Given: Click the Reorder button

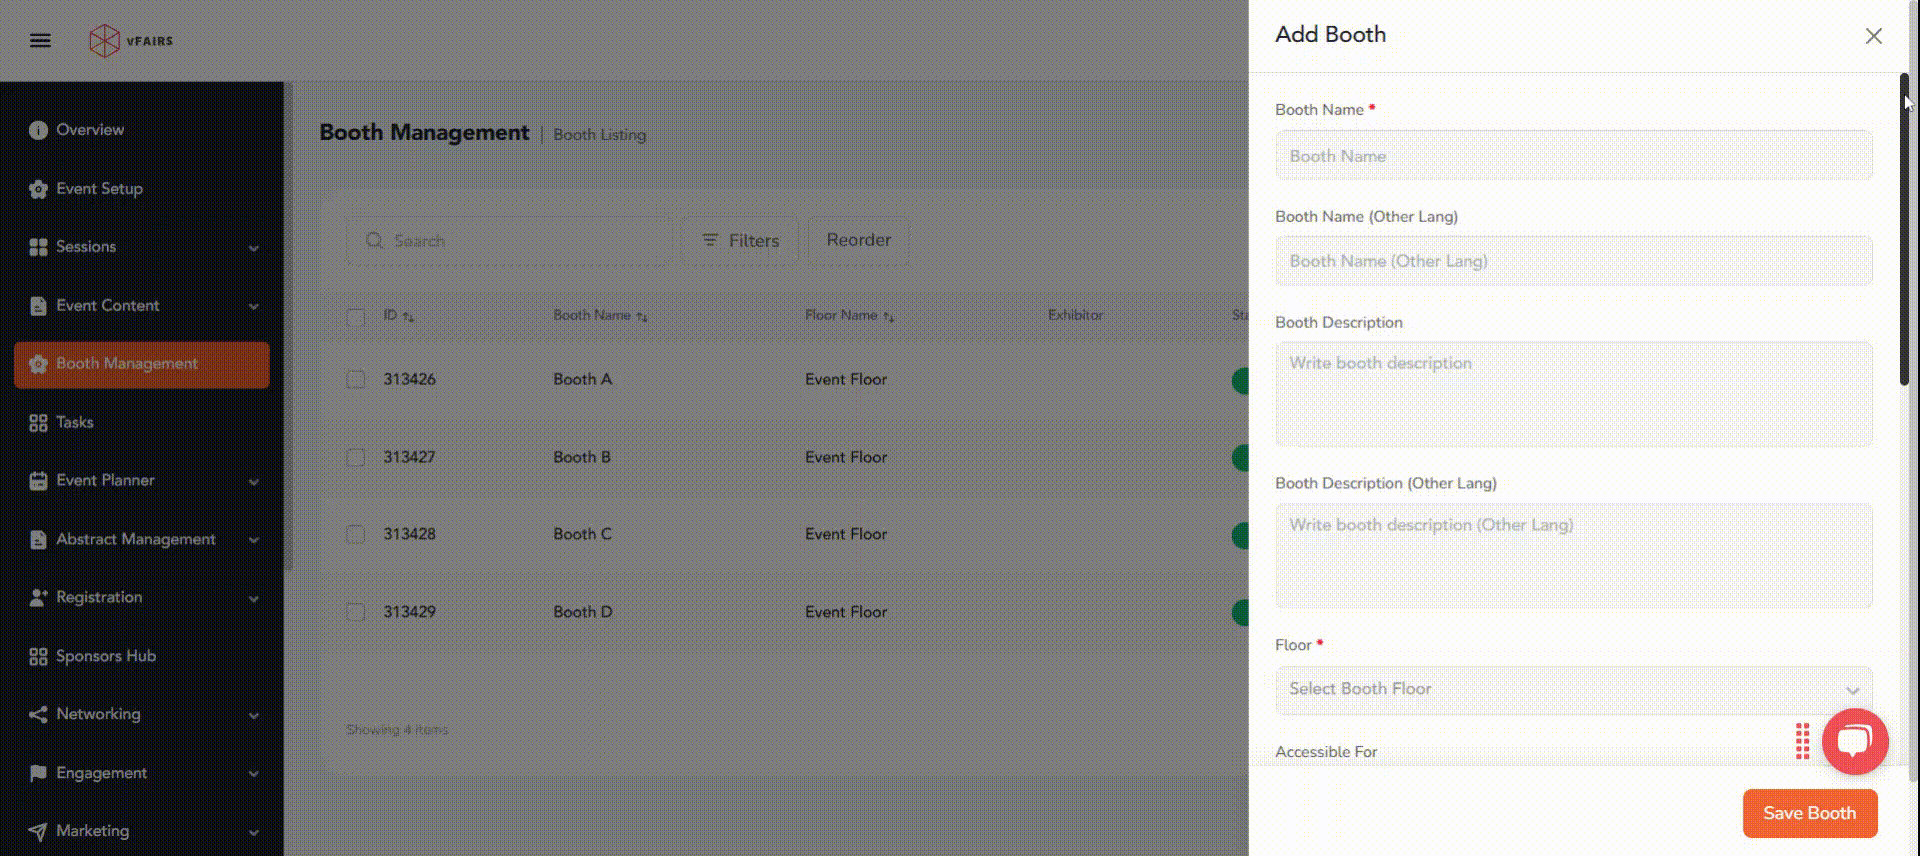Looking at the screenshot, I should click(858, 240).
